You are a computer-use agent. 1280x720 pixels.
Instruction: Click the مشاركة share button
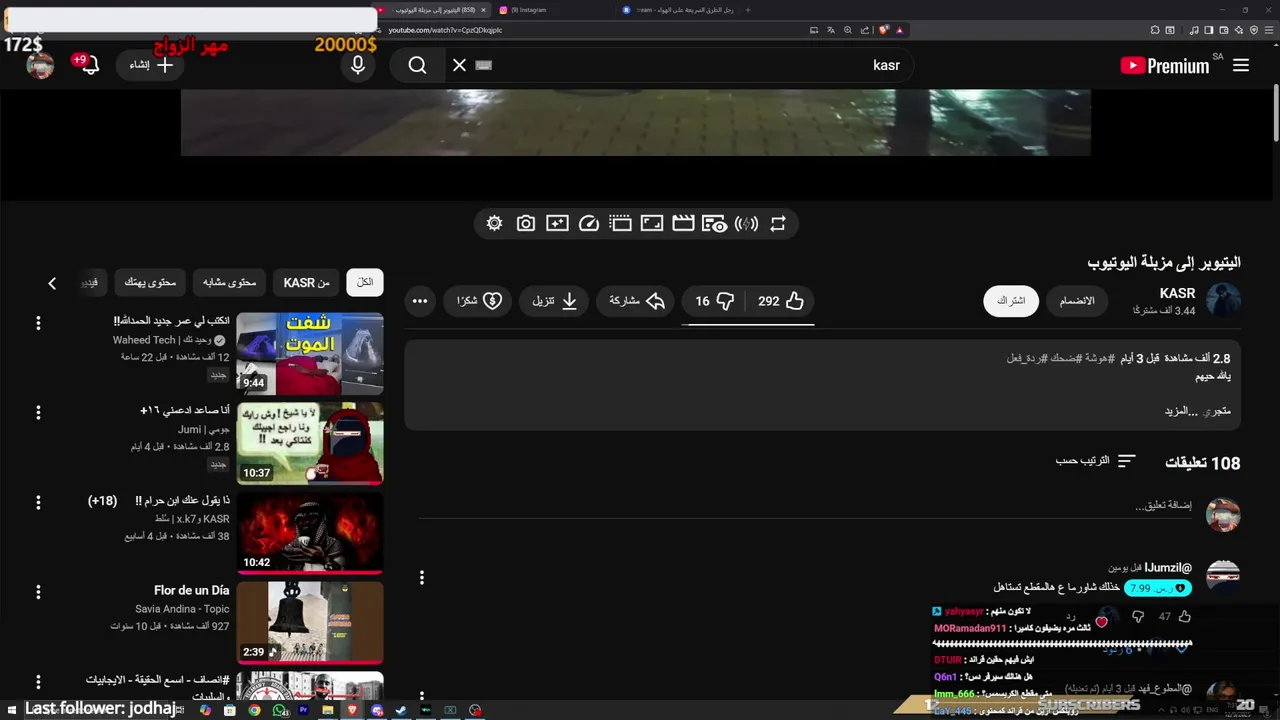pos(636,301)
